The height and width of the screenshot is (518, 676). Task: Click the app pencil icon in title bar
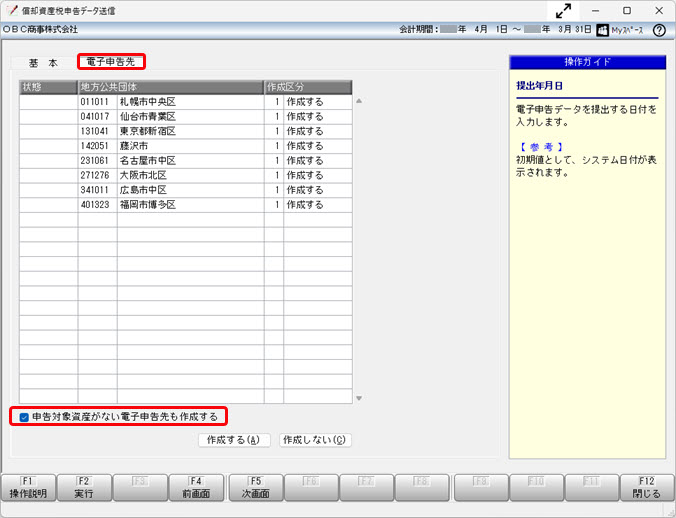[x=10, y=11]
